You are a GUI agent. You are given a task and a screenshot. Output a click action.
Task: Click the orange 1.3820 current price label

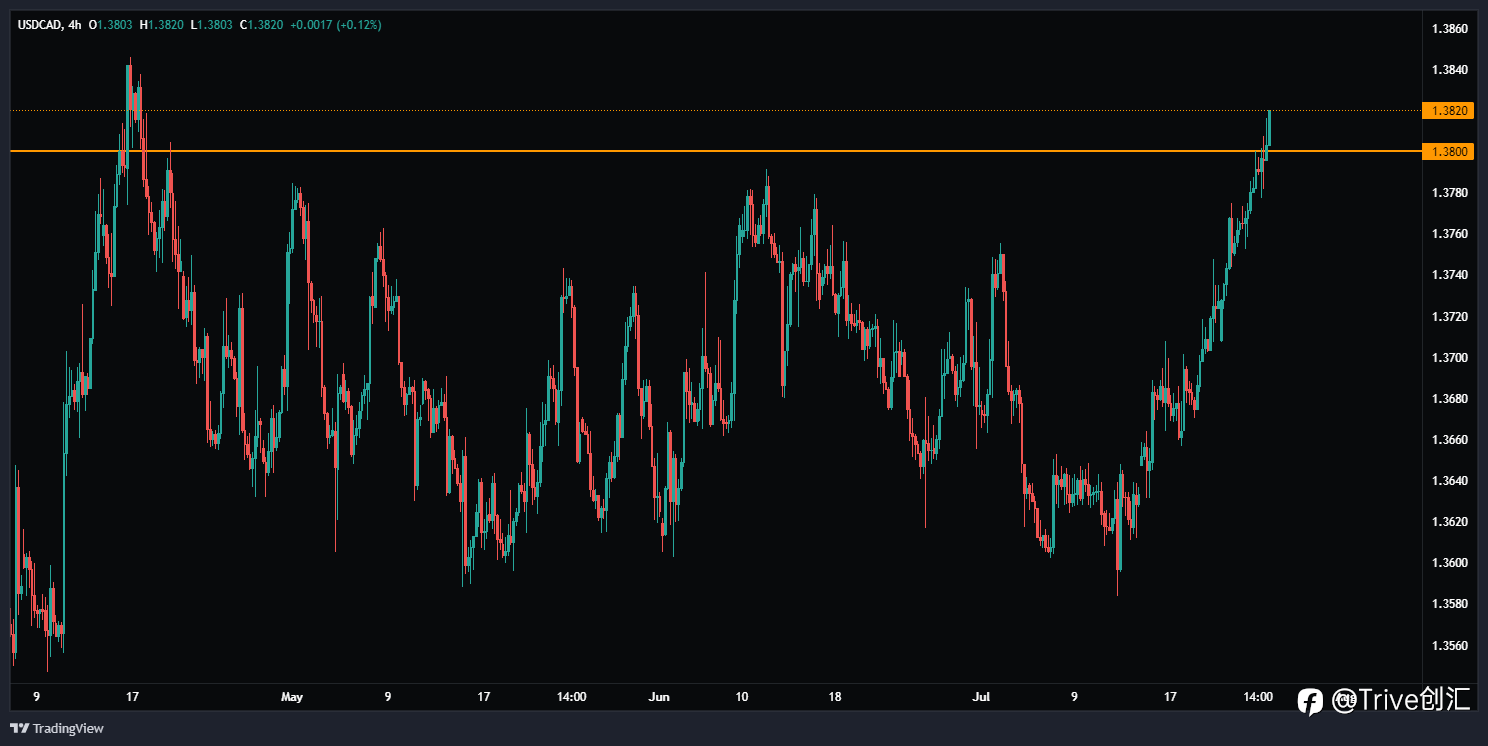pos(1449,110)
